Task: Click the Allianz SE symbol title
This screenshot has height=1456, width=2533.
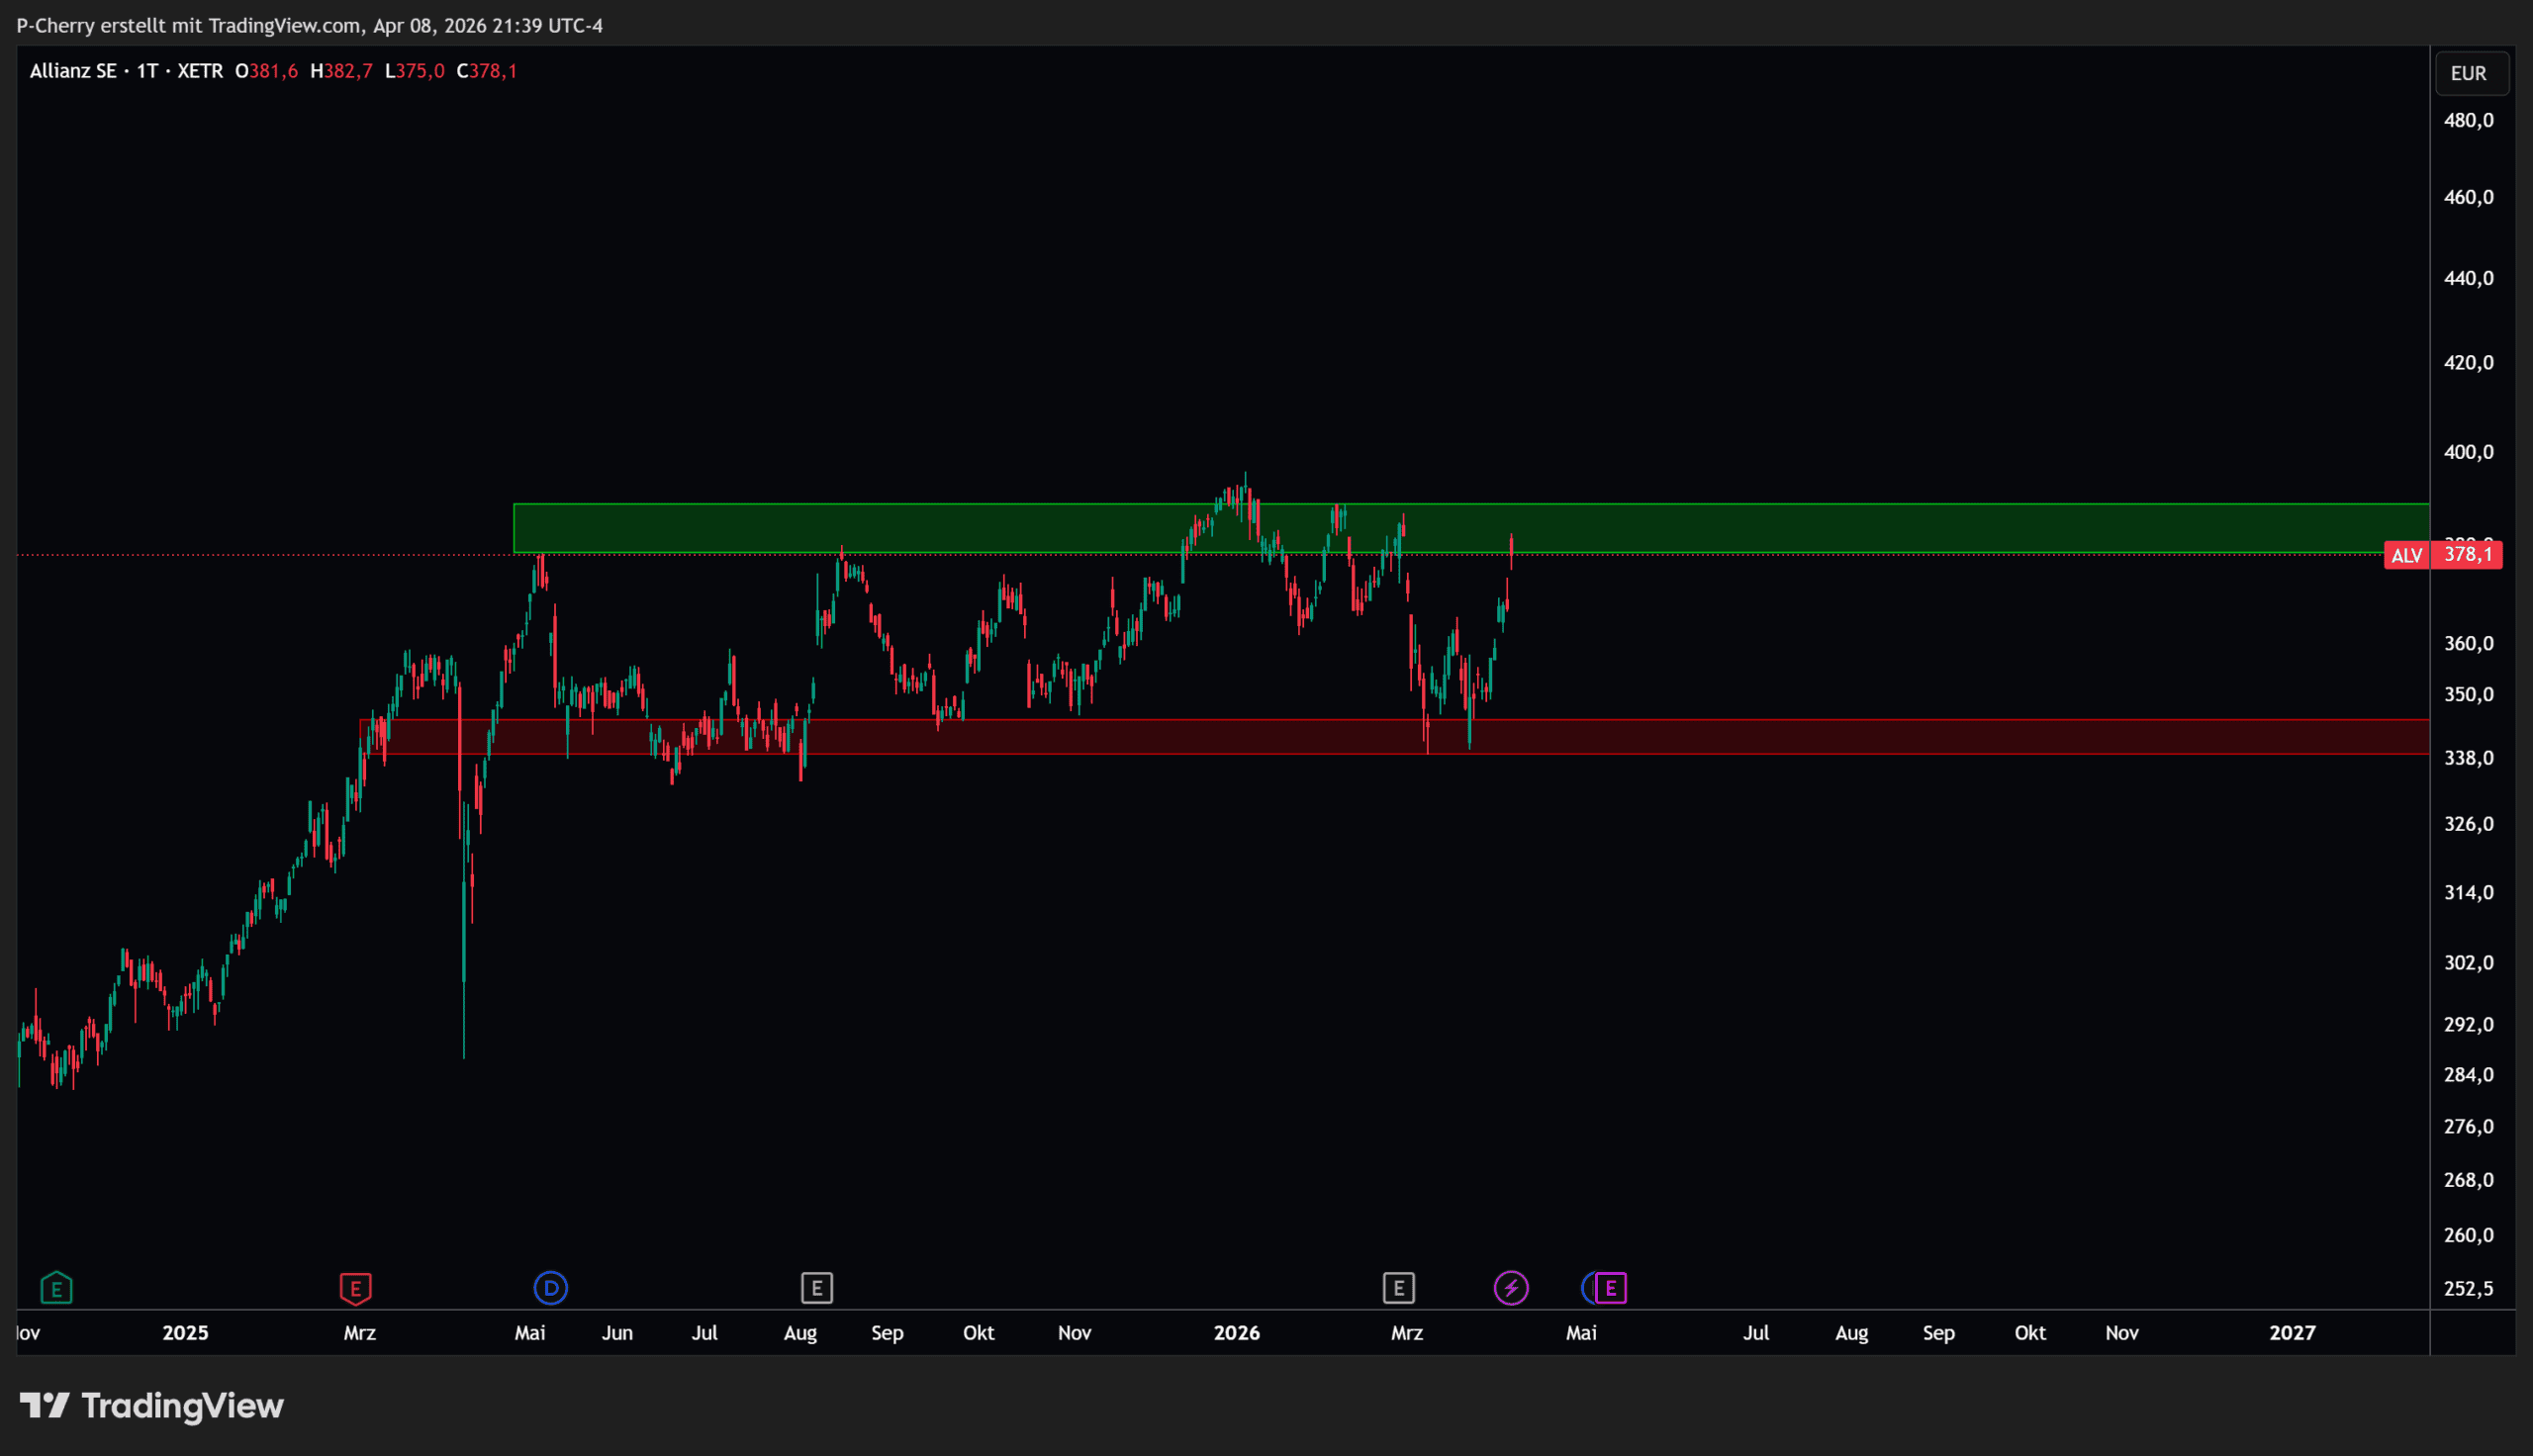Action: coord(73,71)
